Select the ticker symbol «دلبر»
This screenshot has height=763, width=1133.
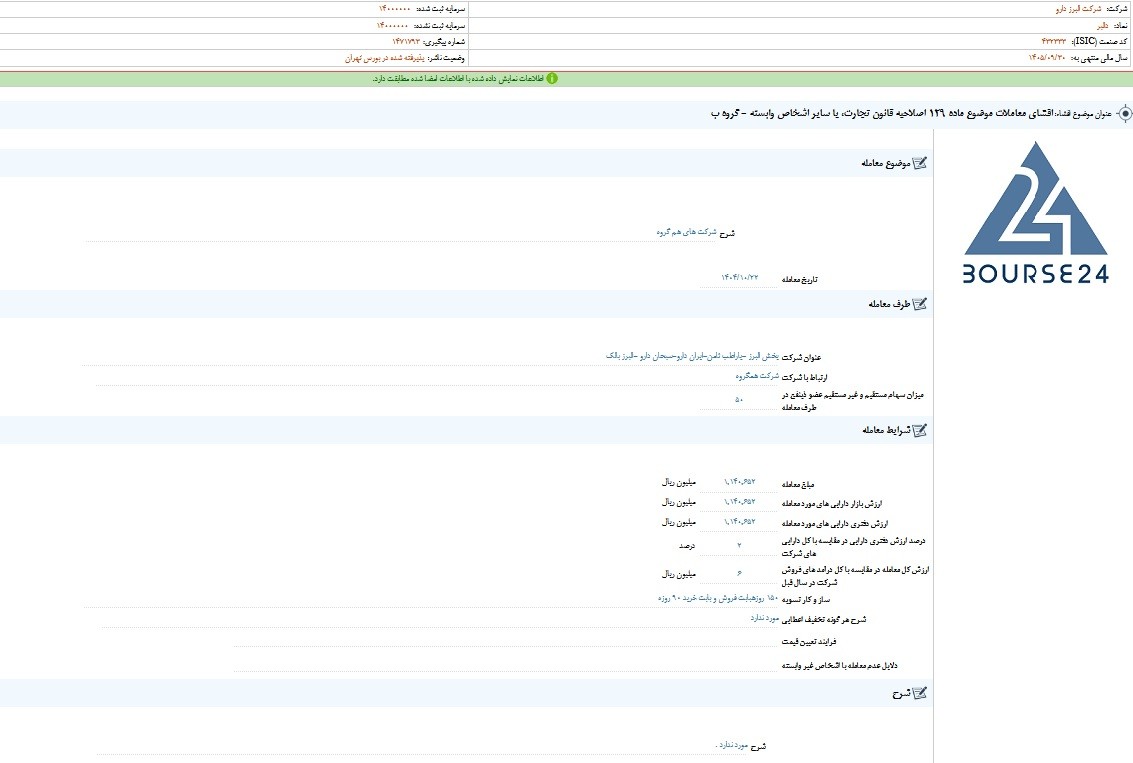1102,25
